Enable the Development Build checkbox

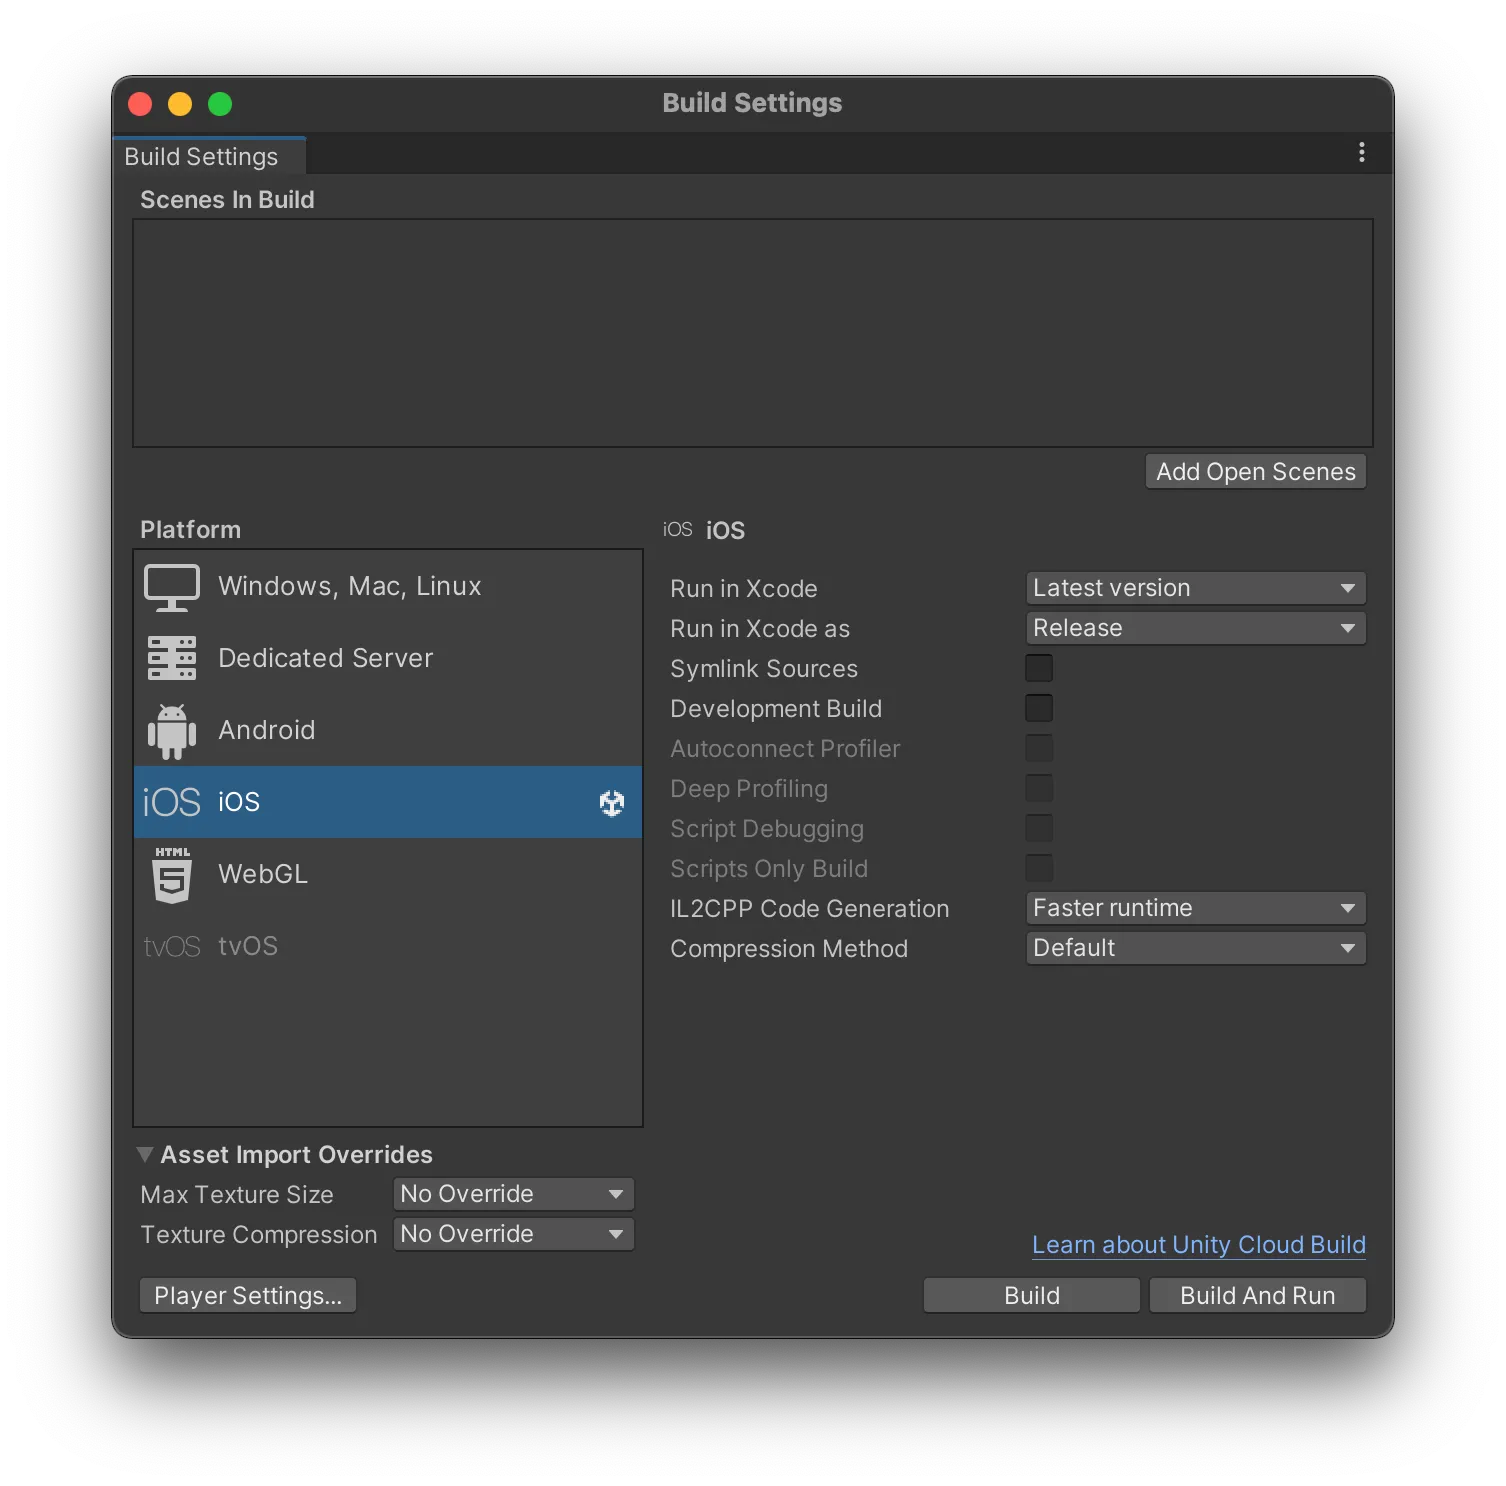(1039, 708)
